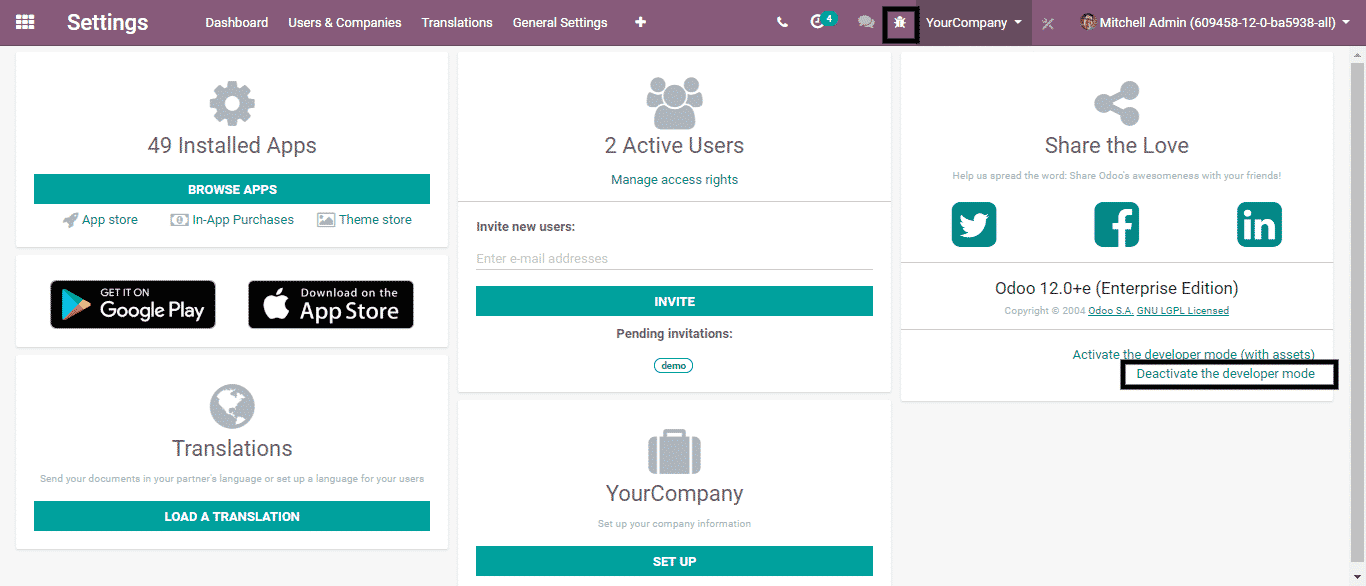Click the Browse Apps button
Viewport: 1366px width, 586px height.
(x=232, y=189)
